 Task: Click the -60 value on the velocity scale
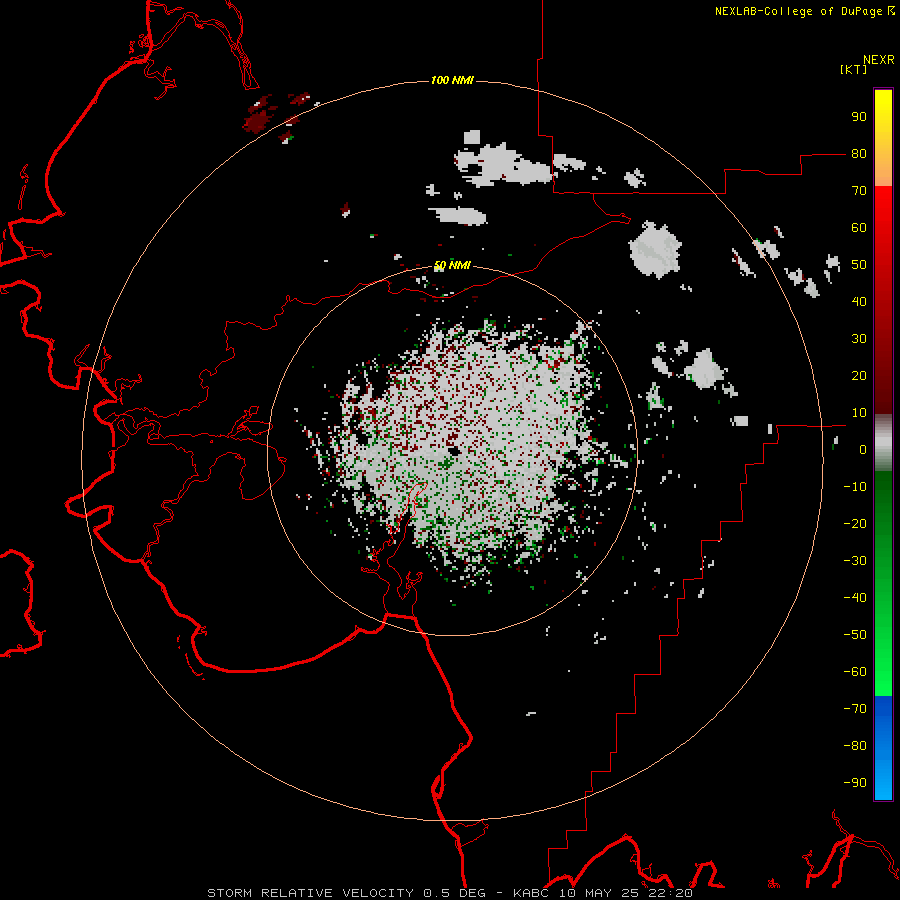pos(855,672)
